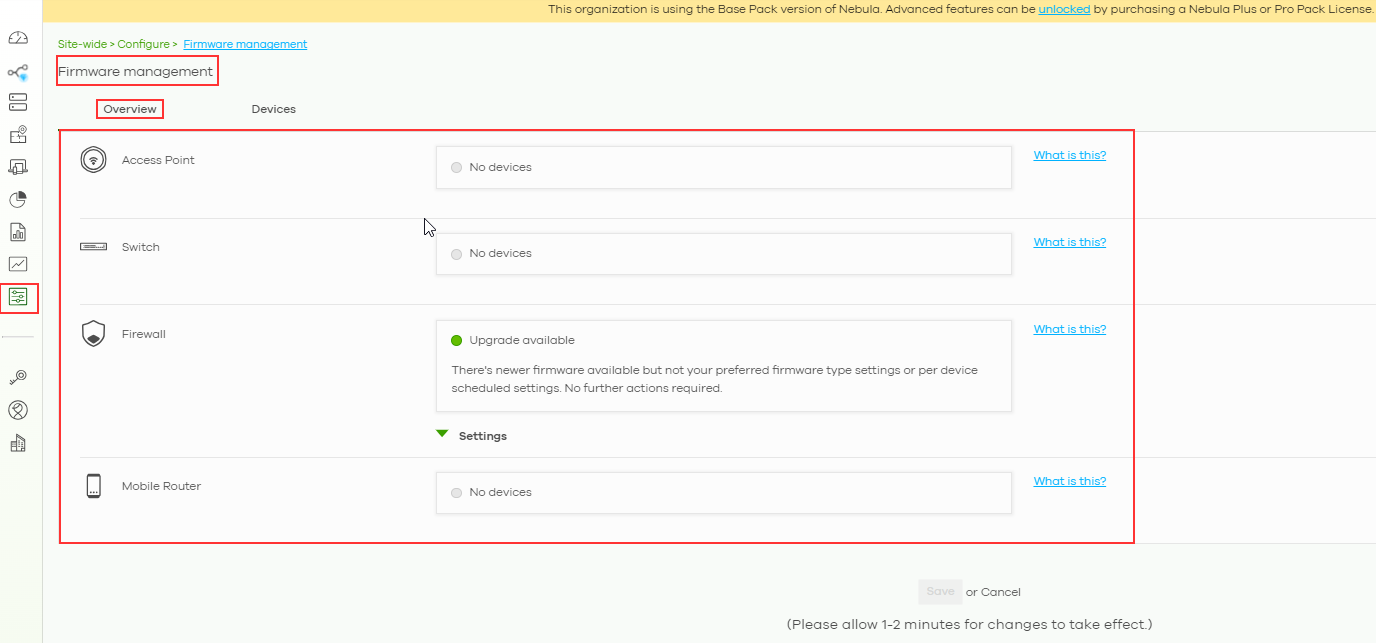The width and height of the screenshot is (1376, 643).
Task: Click the pie chart icon in sidebar
Action: point(18,200)
